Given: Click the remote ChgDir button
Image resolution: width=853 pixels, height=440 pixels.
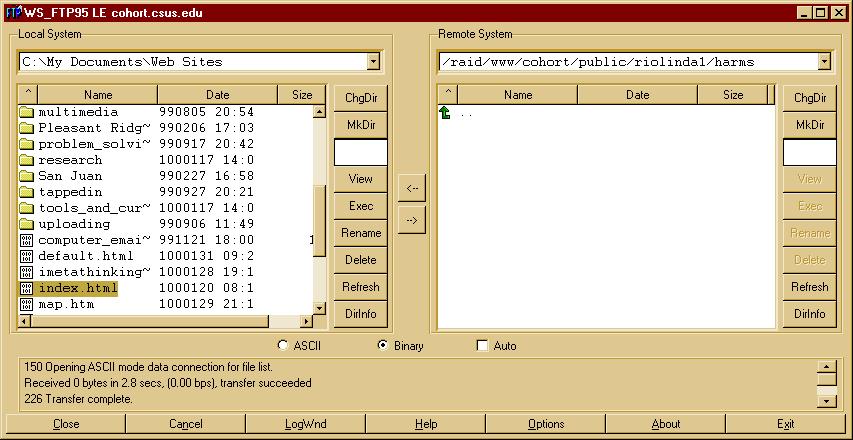Looking at the screenshot, I should pos(809,98).
